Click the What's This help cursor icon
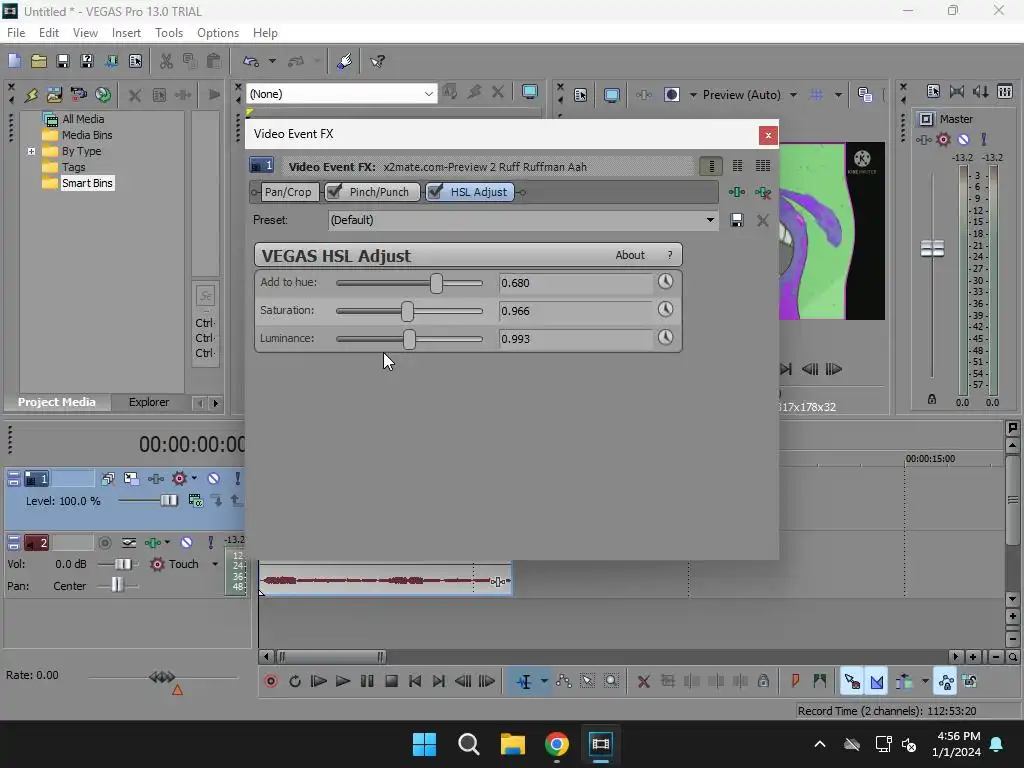Image resolution: width=1024 pixels, height=768 pixels. tap(377, 61)
